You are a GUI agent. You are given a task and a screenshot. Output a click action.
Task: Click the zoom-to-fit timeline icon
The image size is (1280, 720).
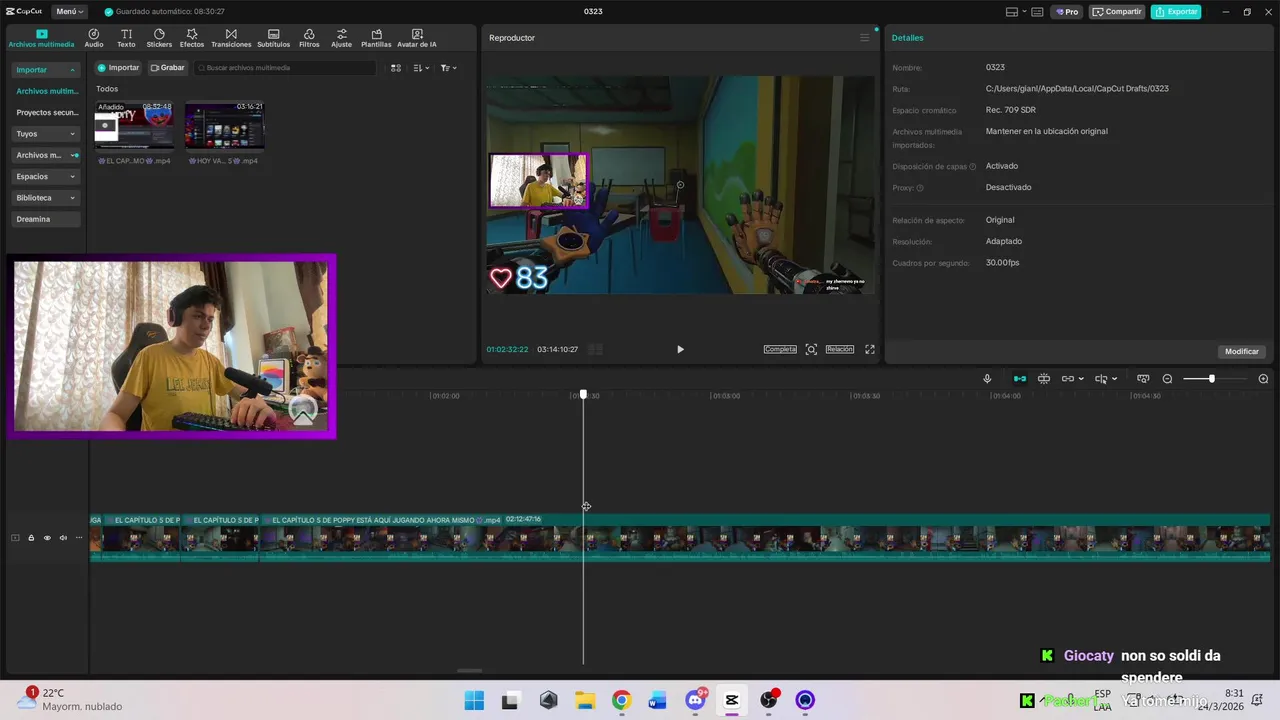[x=1142, y=379]
